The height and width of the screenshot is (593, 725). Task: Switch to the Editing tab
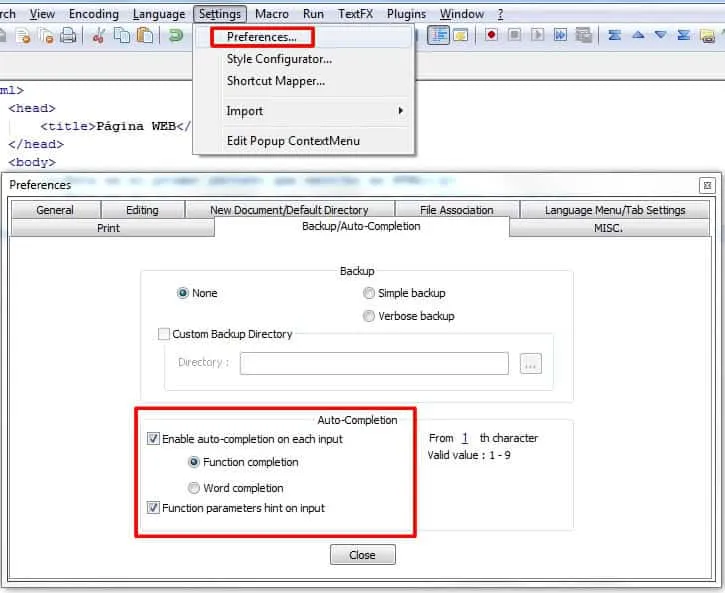pyautogui.click(x=142, y=210)
